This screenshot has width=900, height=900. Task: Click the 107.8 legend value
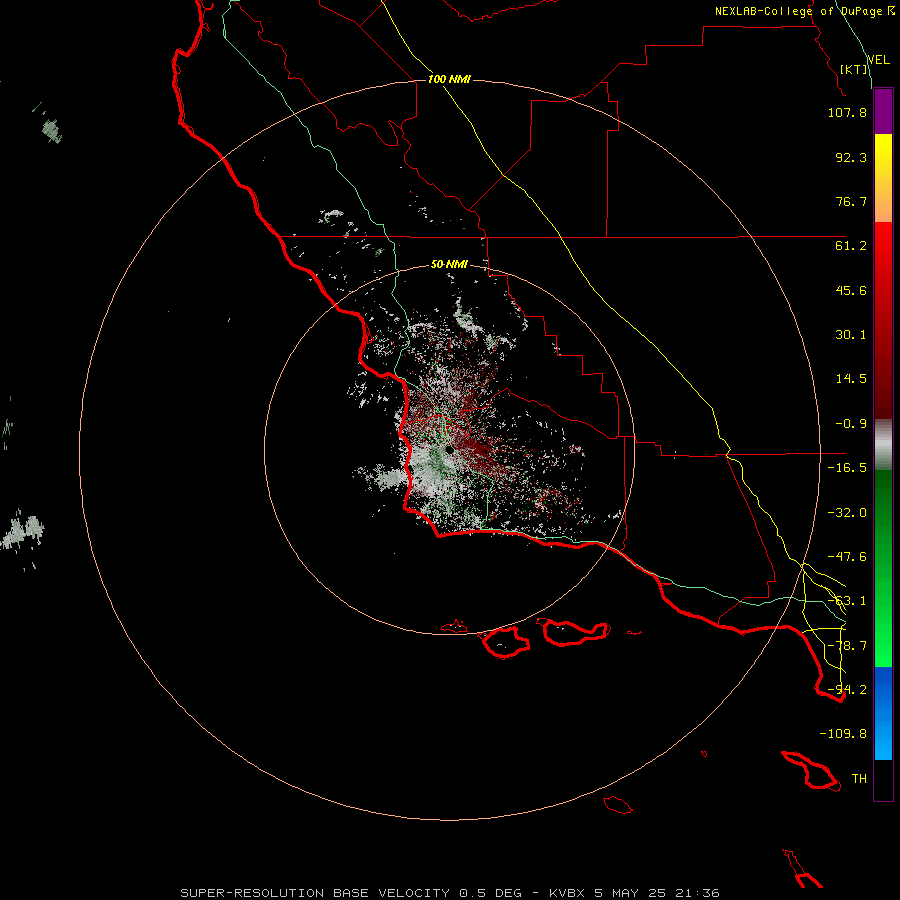point(847,112)
